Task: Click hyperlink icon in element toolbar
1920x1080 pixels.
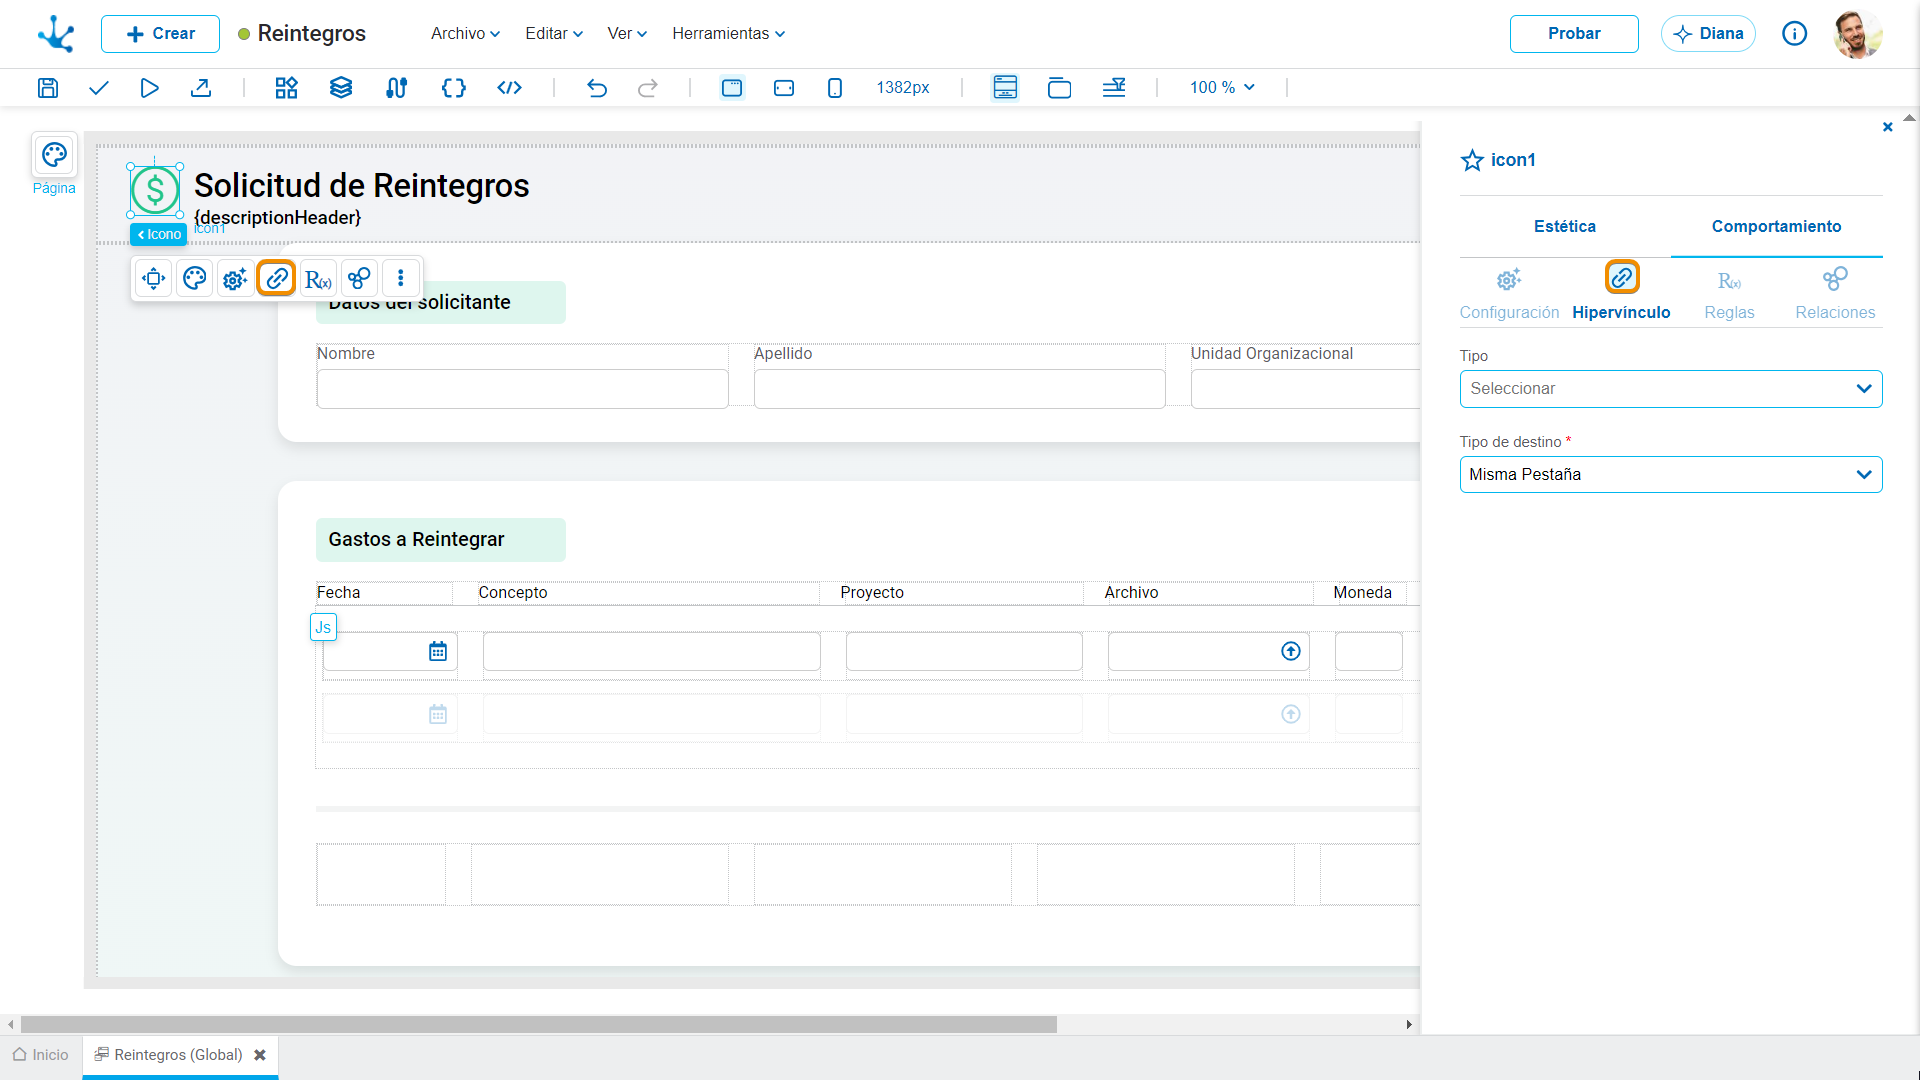Action: [x=277, y=278]
